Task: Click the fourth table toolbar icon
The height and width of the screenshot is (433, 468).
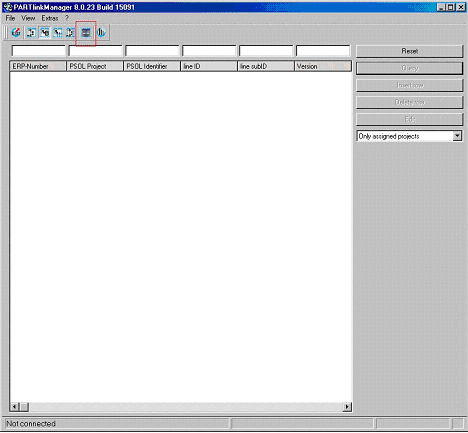Action: pyautogui.click(x=70, y=33)
